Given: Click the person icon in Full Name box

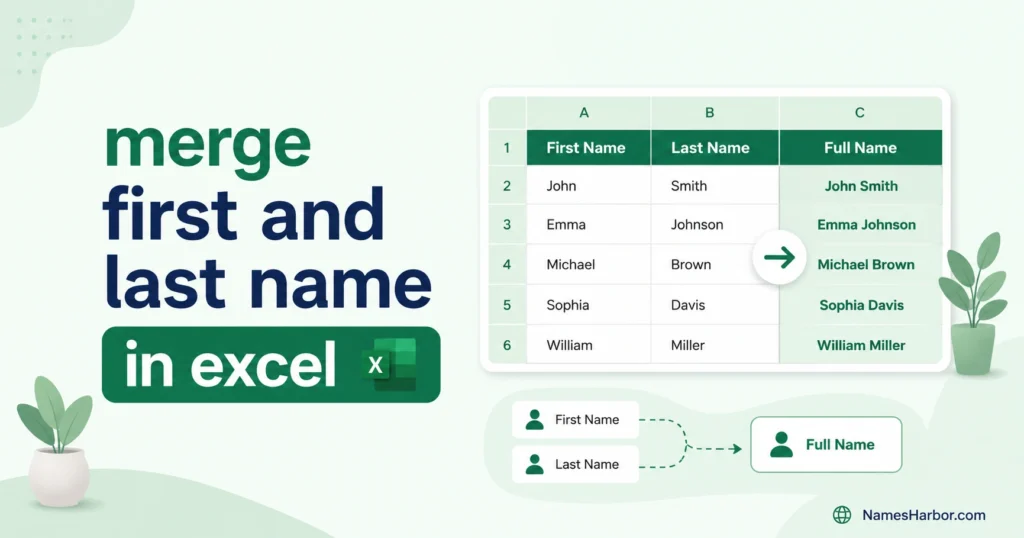Looking at the screenshot, I should coord(781,445).
